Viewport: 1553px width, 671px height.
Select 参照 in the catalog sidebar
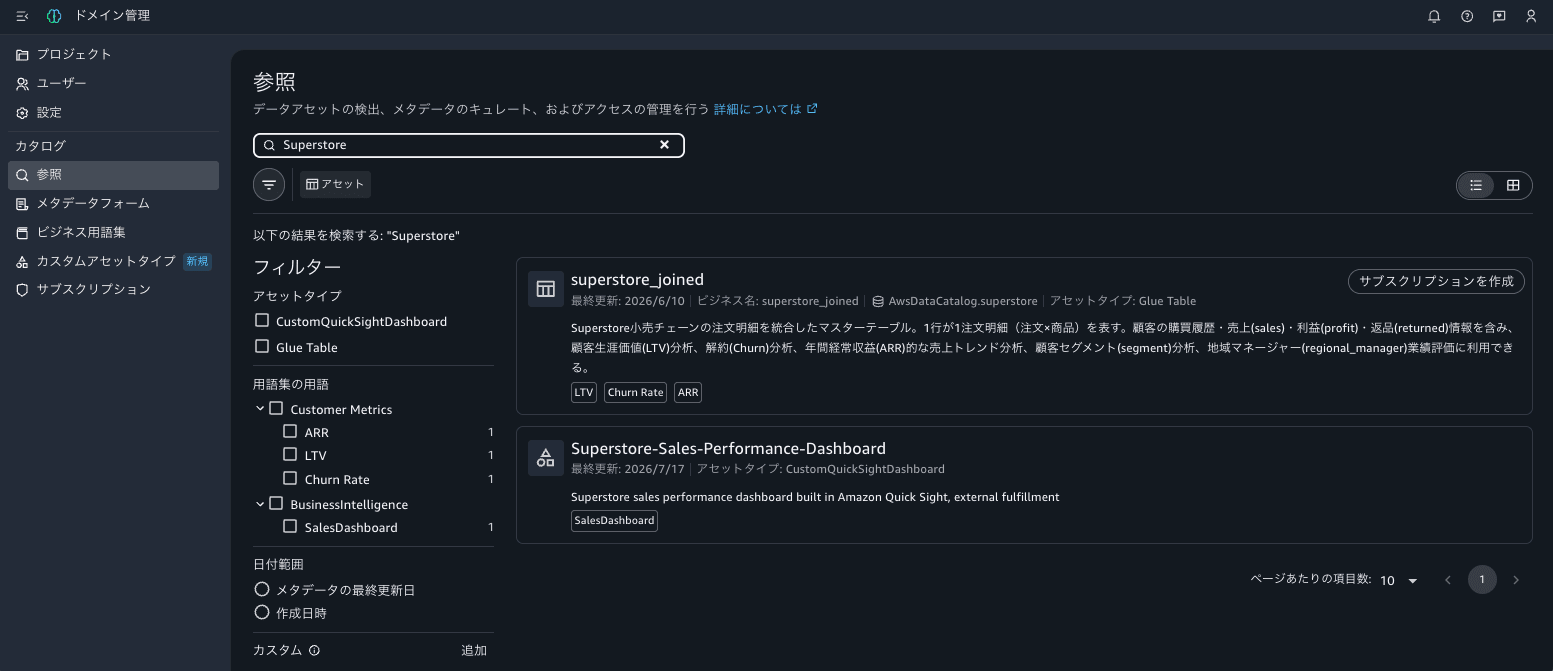click(x=113, y=175)
